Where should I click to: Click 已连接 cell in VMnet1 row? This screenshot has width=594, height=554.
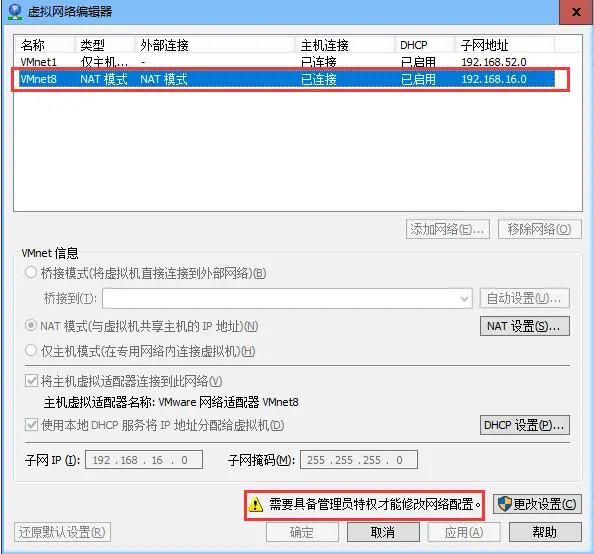pos(319,62)
